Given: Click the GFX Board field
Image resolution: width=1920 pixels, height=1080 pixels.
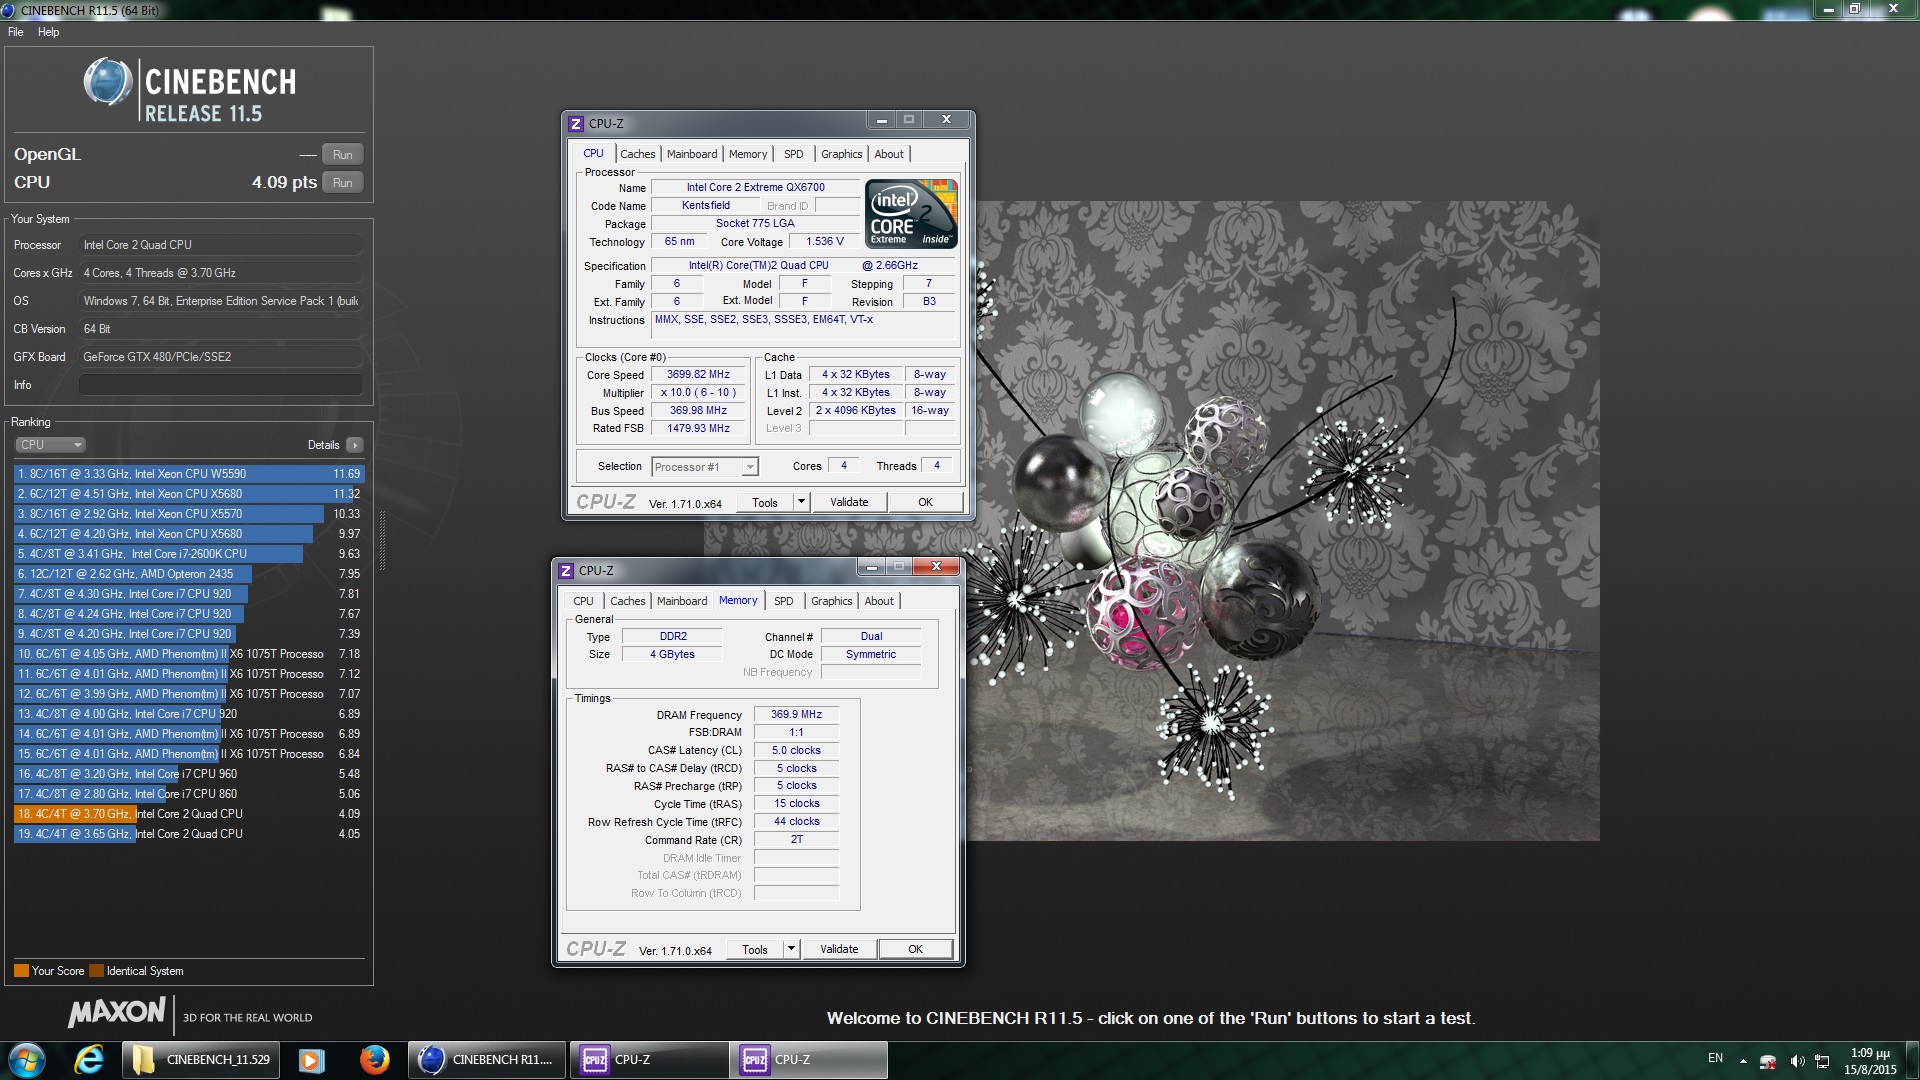Looking at the screenshot, I should (220, 357).
